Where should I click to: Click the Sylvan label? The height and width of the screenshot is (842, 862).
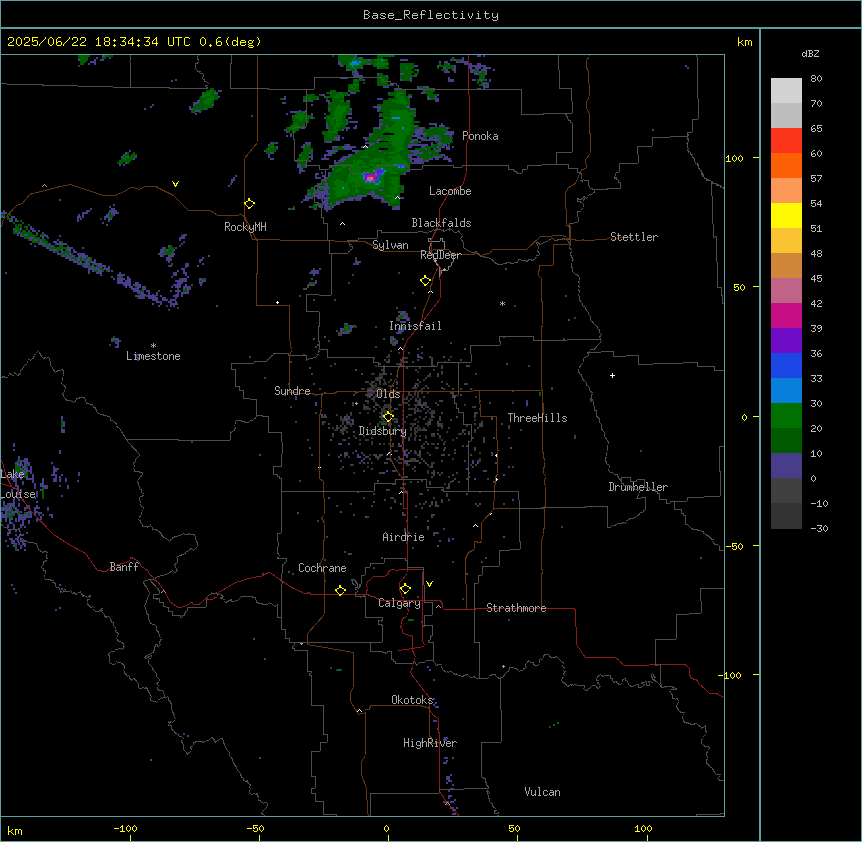pyautogui.click(x=390, y=245)
